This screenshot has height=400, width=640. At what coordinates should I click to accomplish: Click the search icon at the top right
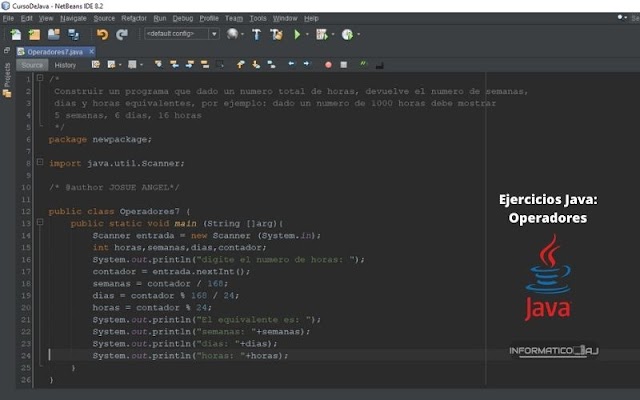(620, 17)
